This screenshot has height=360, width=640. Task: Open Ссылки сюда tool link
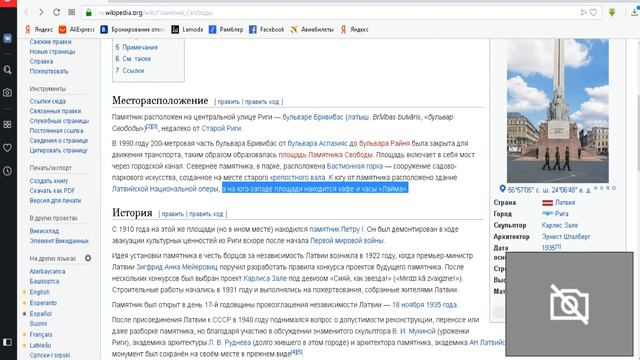[47, 101]
